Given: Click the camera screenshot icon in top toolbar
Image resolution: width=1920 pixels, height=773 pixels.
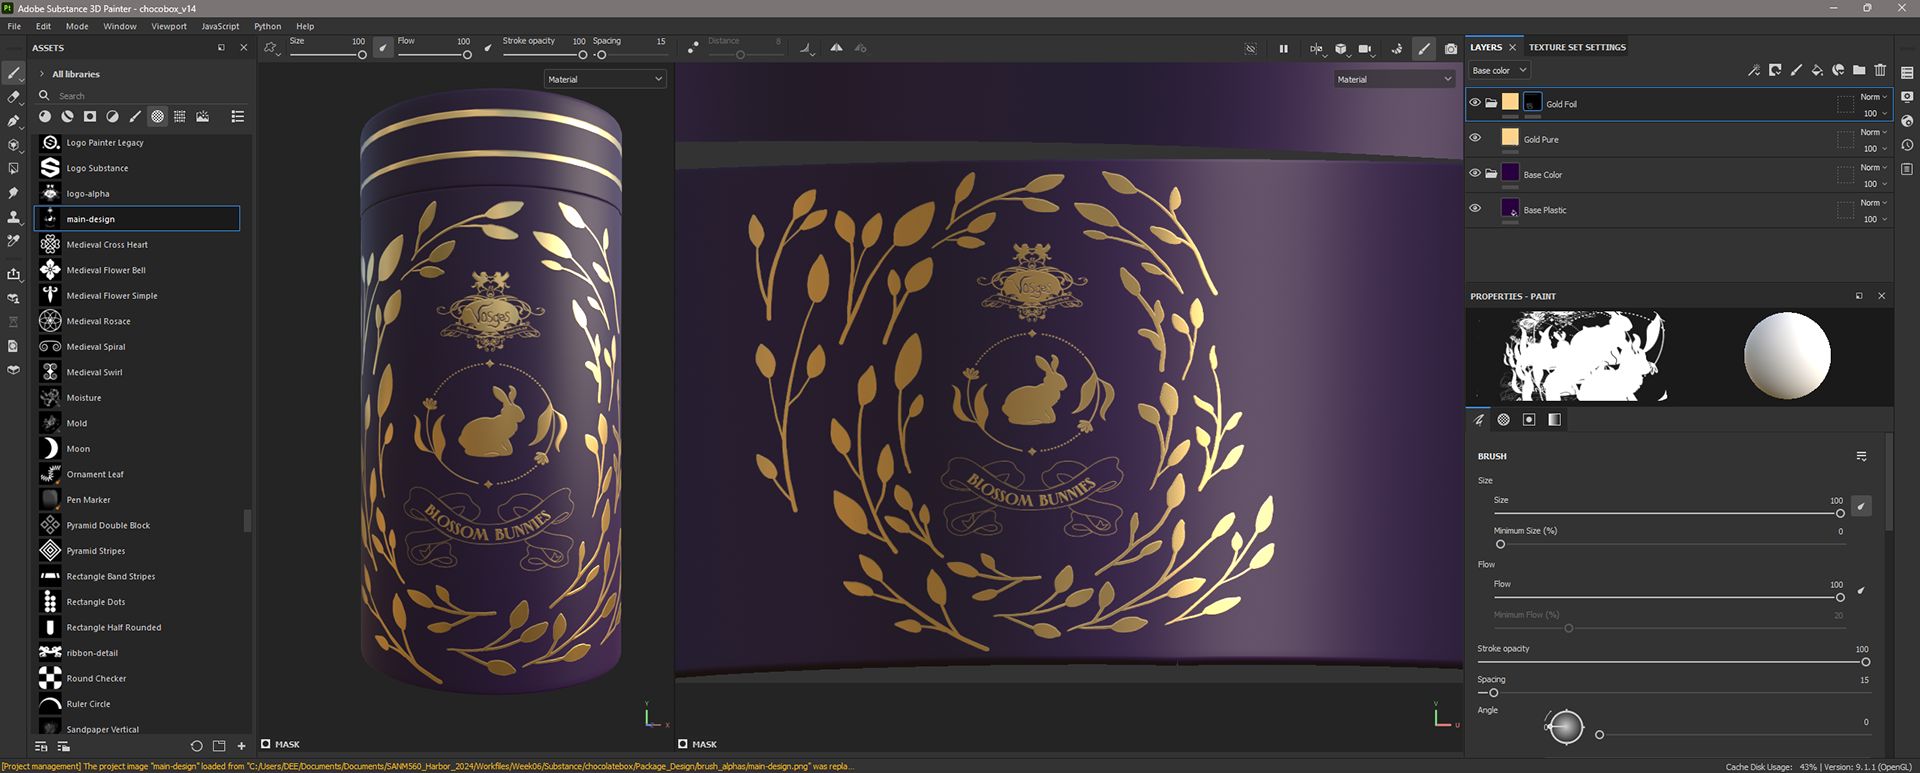Looking at the screenshot, I should [x=1451, y=48].
